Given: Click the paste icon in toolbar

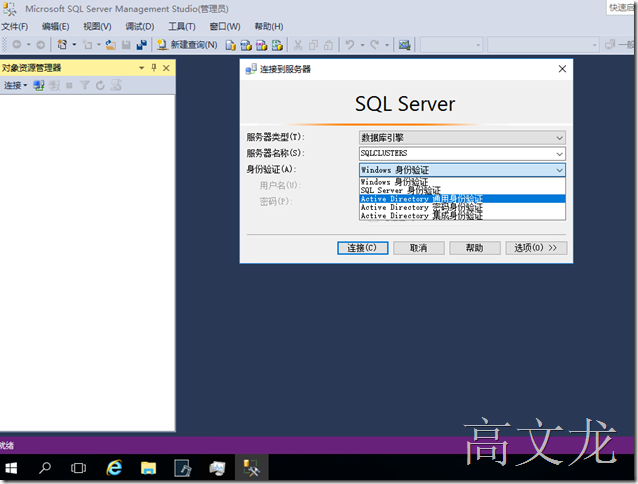Looking at the screenshot, I should [328, 45].
